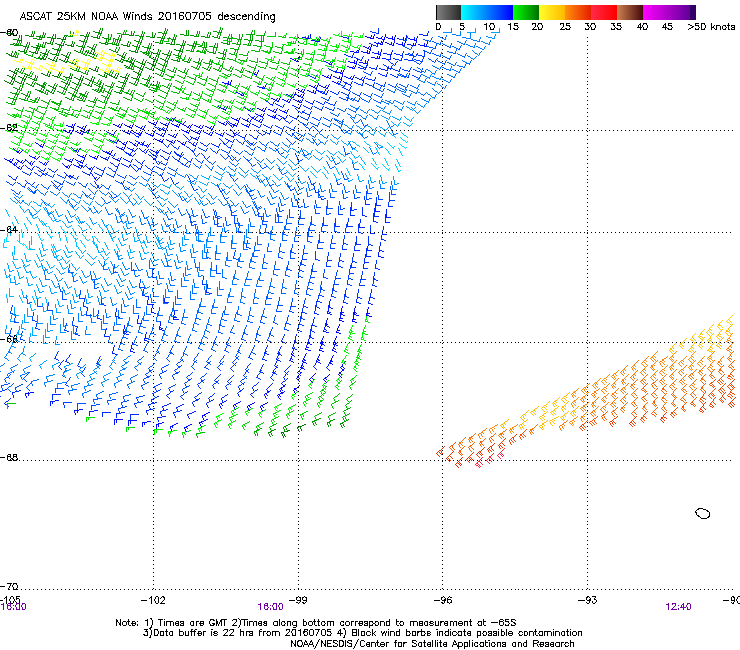Click the 'Times are GMT' note line
740x650 pixels.
[316, 623]
